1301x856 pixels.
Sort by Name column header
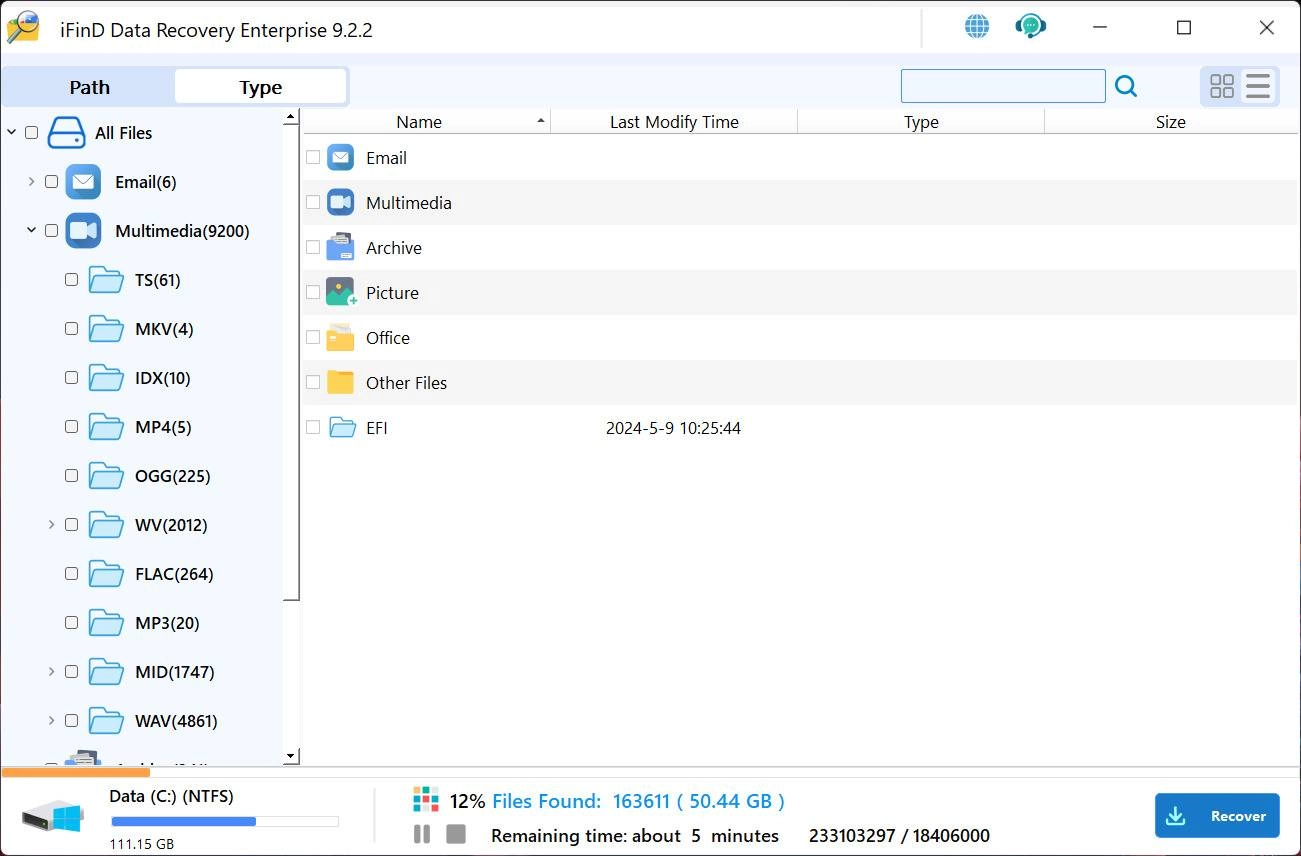point(427,122)
